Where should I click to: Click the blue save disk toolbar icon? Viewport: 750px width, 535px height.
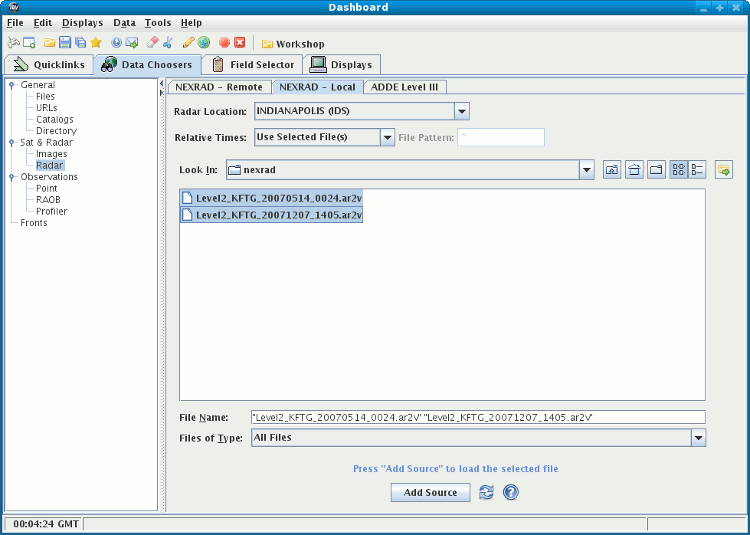[x=65, y=43]
